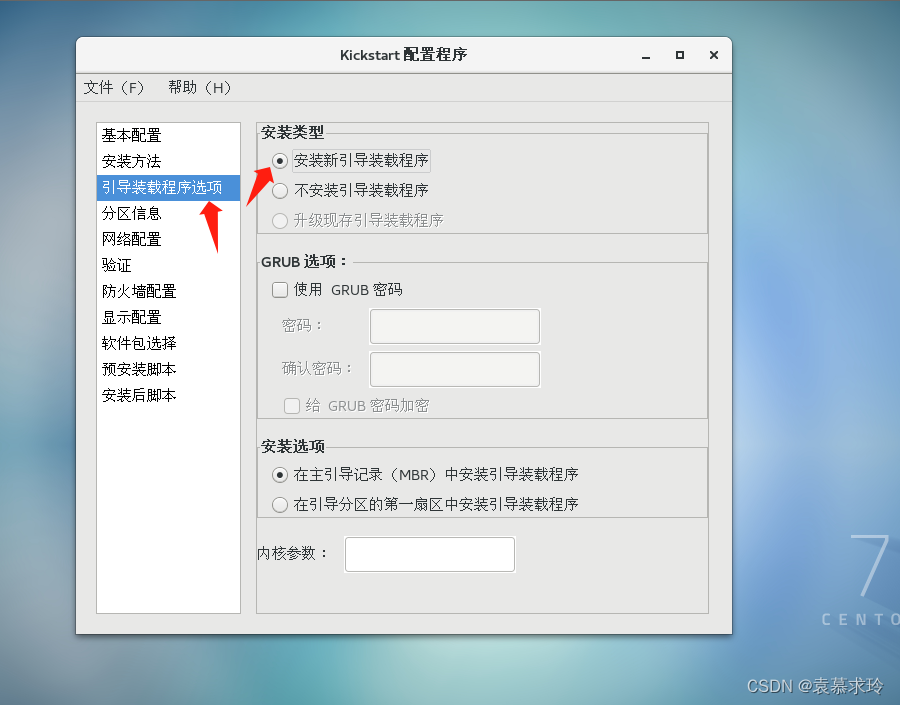Toggle 给 GRUB 密码加密 checkbox
900x705 pixels.
click(x=292, y=406)
